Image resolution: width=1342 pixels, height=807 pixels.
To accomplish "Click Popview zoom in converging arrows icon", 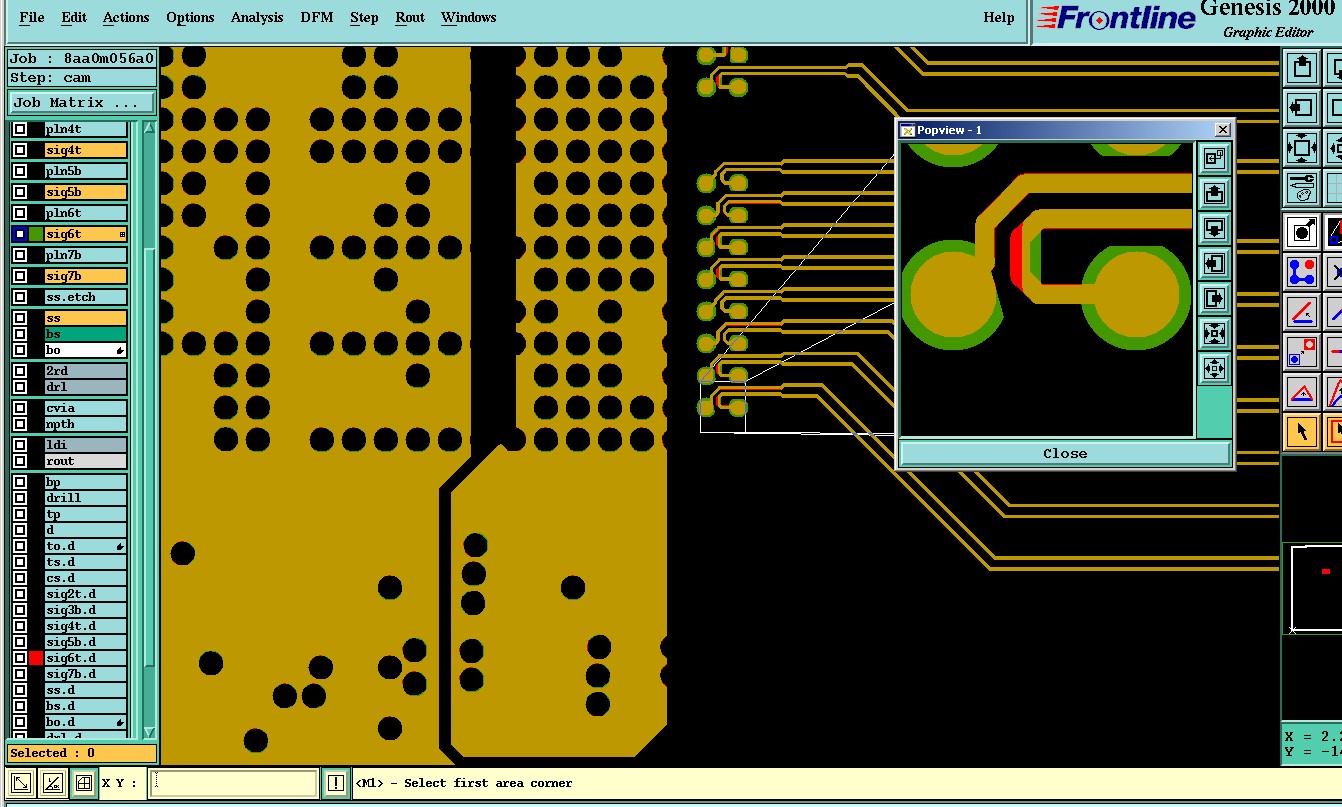I will click(x=1214, y=333).
